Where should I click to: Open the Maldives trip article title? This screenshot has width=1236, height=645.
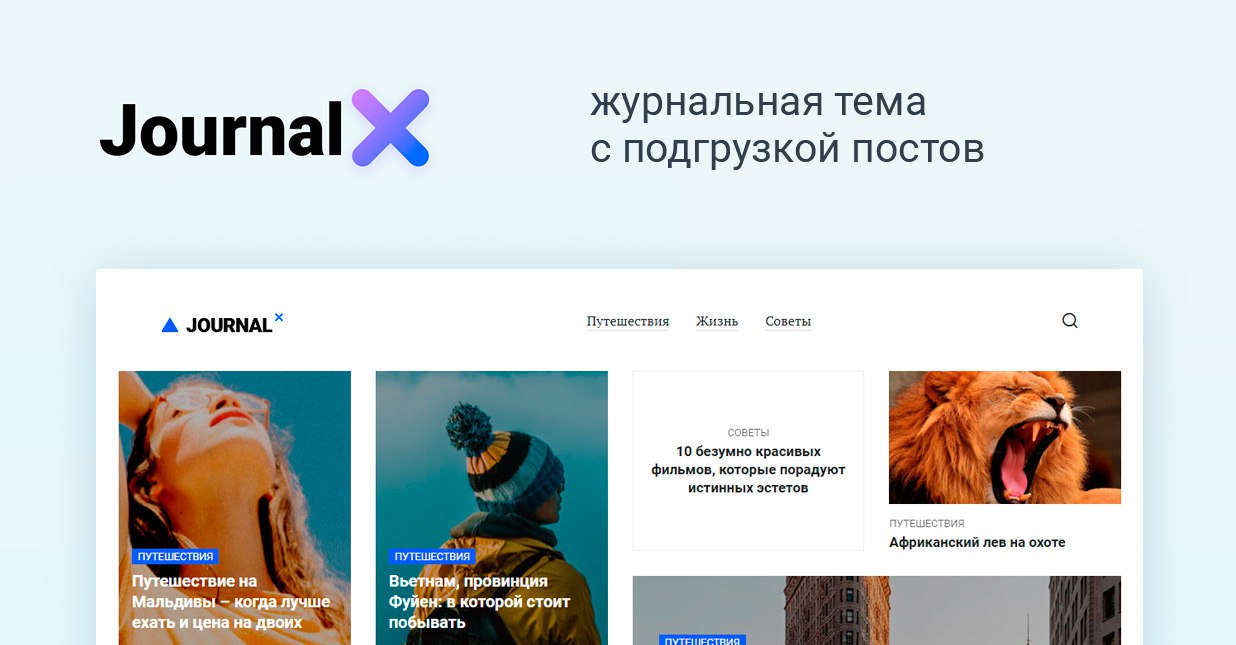(231, 601)
